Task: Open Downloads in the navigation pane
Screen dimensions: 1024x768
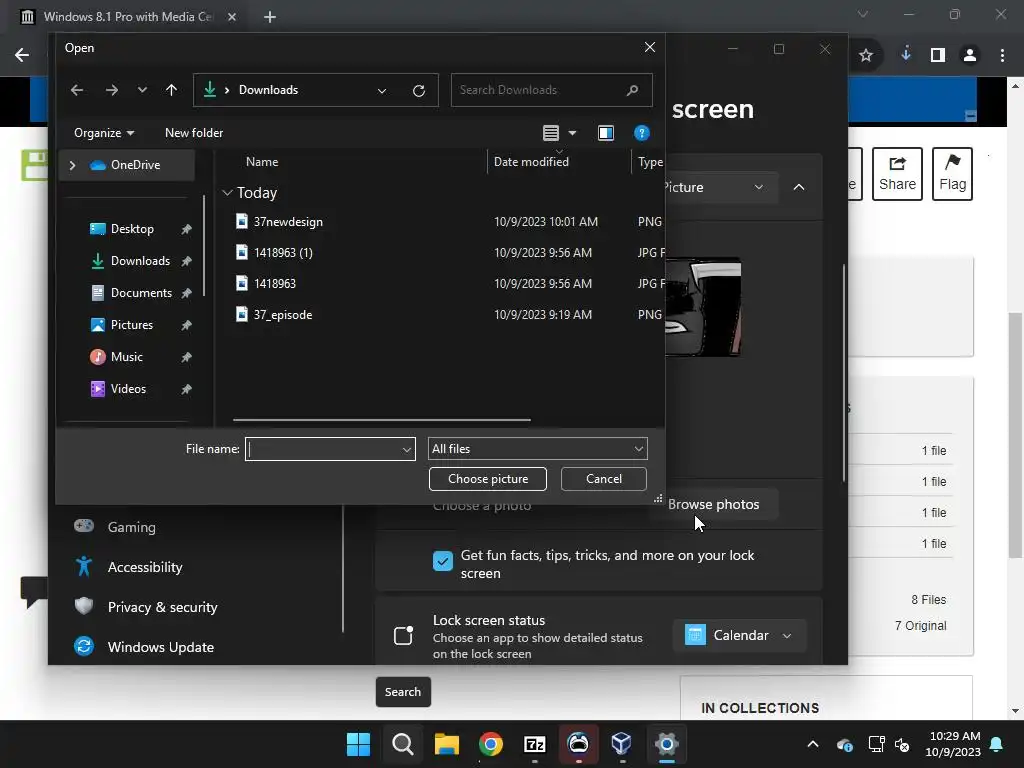Action: click(140, 261)
